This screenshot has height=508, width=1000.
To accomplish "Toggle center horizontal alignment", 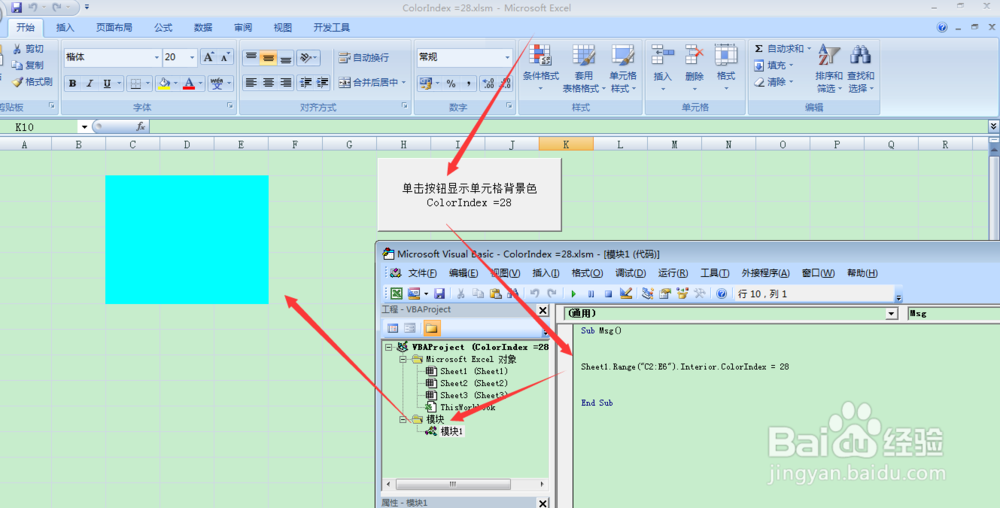I will tap(268, 83).
